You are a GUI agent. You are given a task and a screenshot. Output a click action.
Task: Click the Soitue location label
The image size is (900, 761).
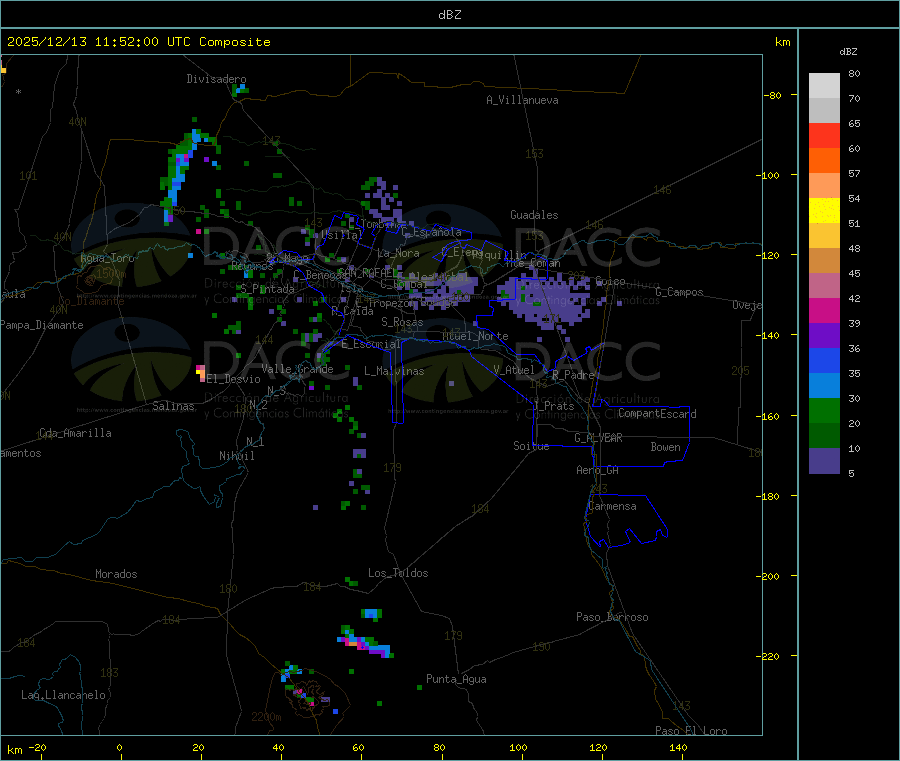click(531, 446)
